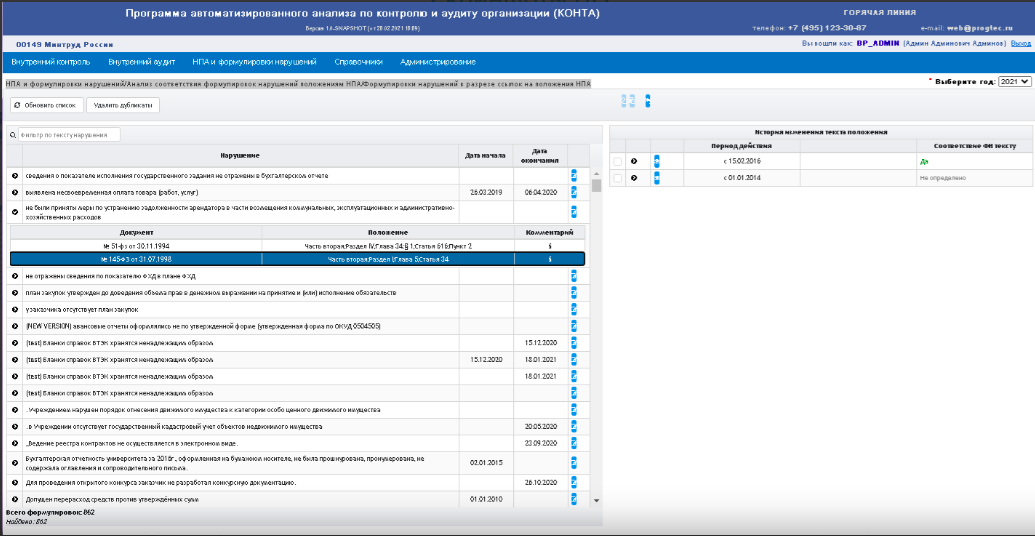Open the BP_ADMIN user profile link

pos(877,44)
